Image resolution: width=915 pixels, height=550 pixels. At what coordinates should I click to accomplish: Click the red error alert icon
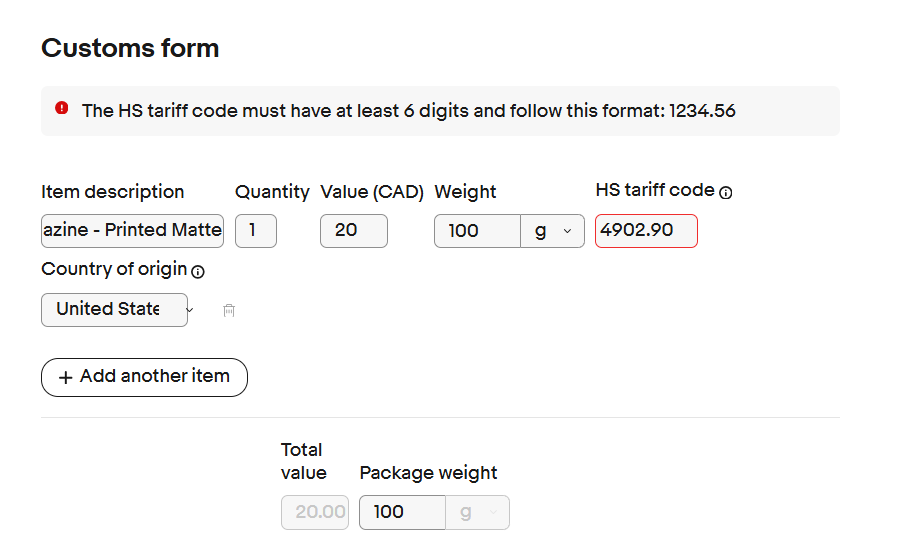(62, 109)
